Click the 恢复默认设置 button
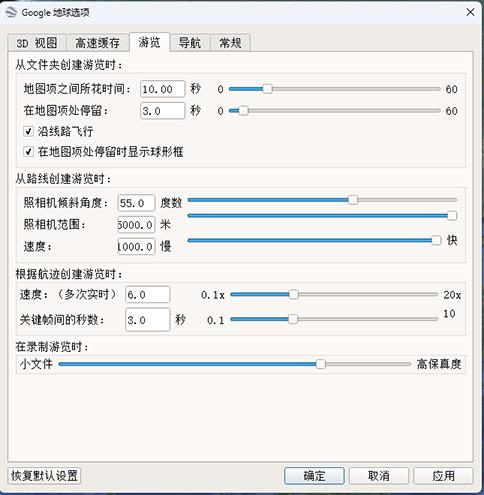484x495 pixels. click(44, 475)
